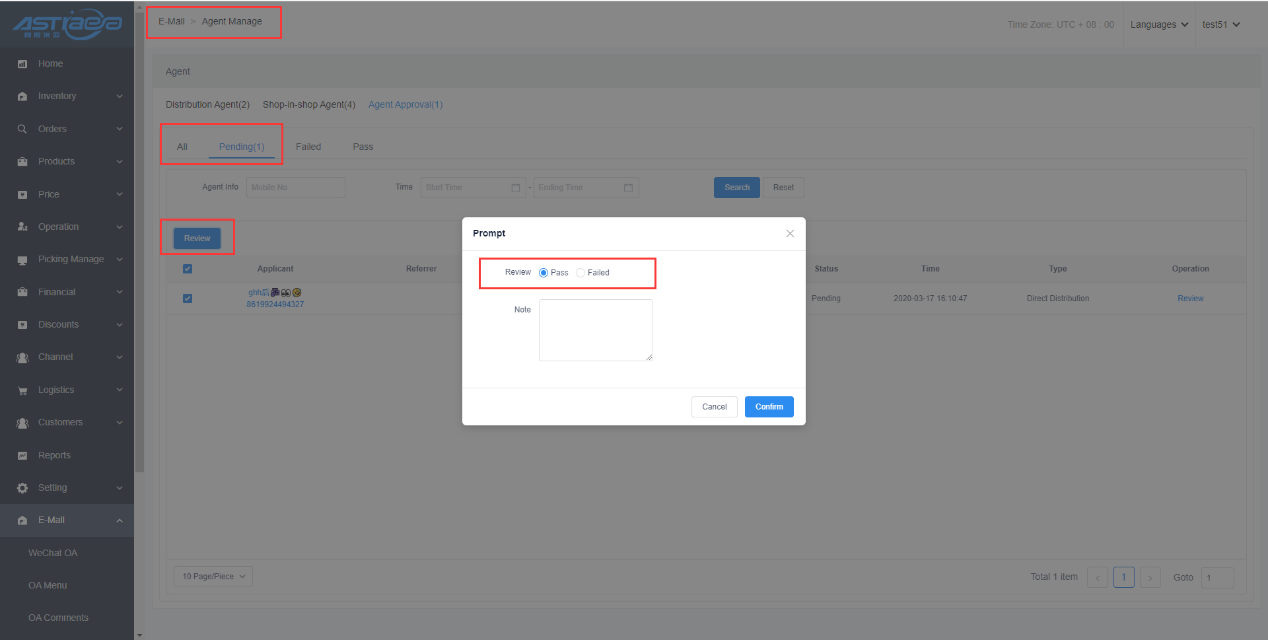Click the Home icon in sidebar
This screenshot has width=1268, height=640.
pos(22,64)
